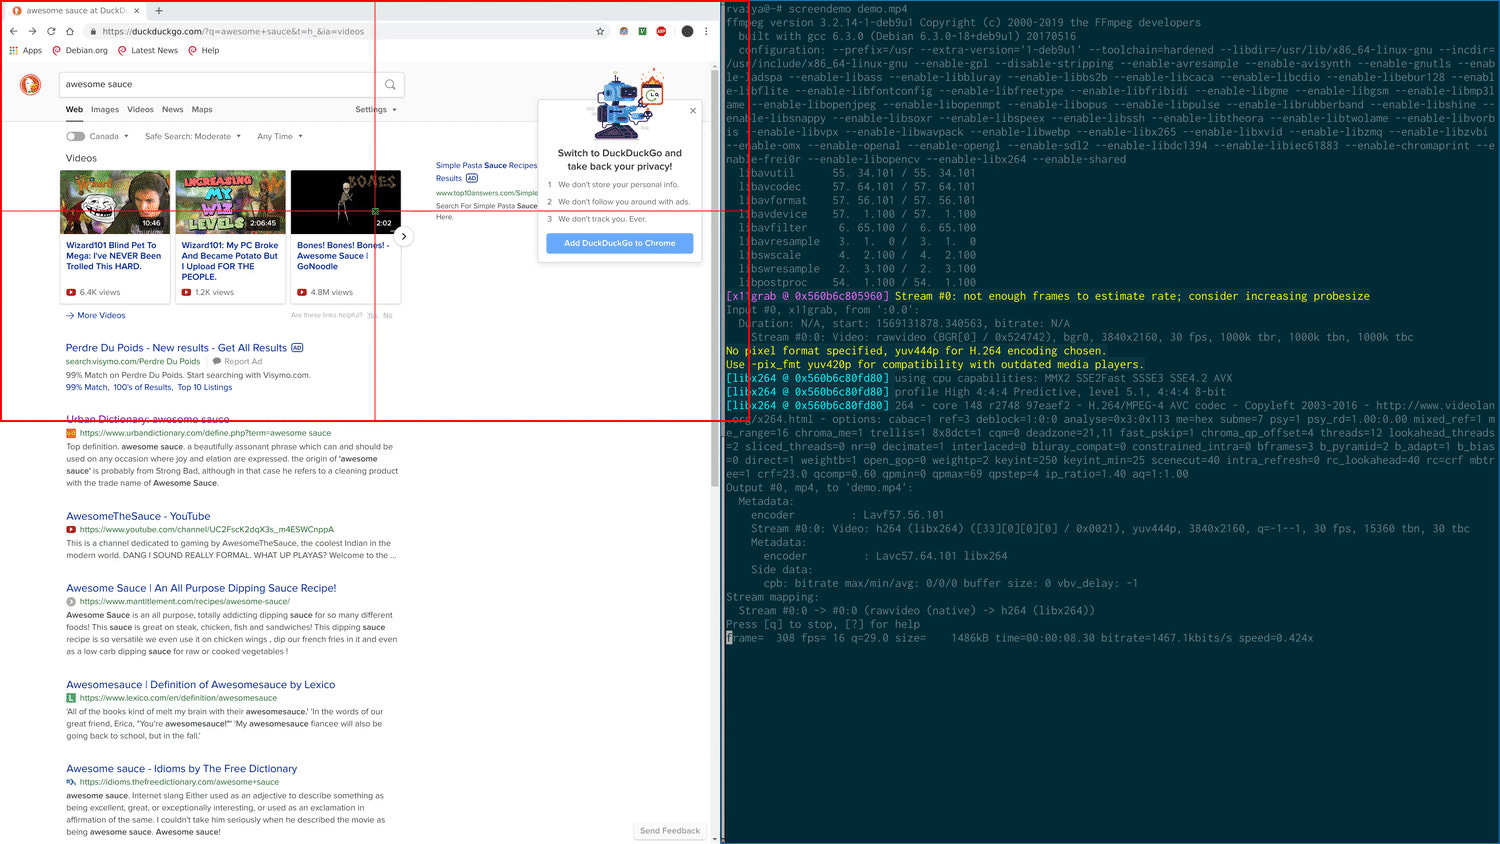Click the browser address bar URL
This screenshot has width=1500, height=844.
(x=233, y=31)
